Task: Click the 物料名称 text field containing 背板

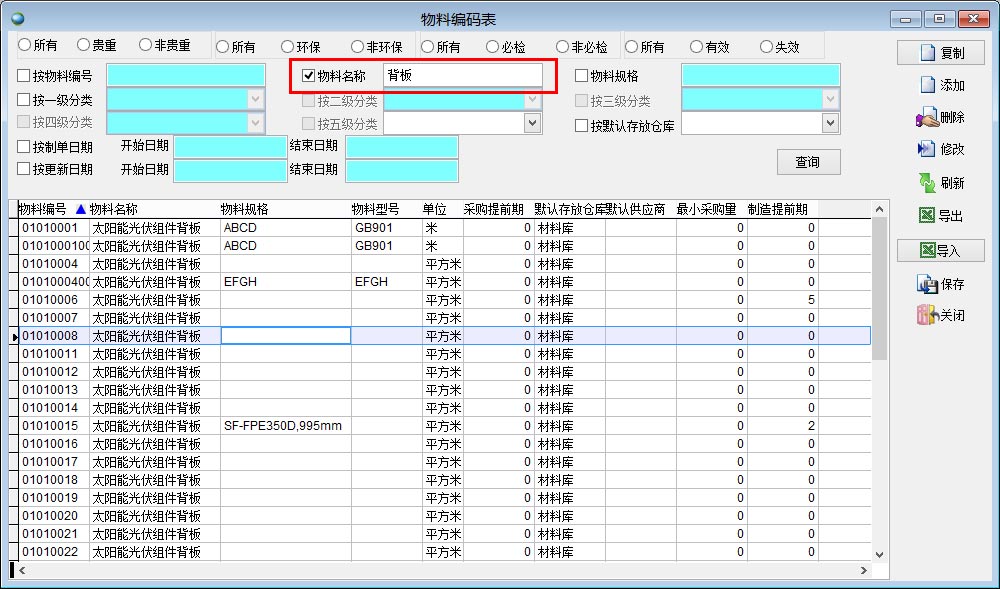Action: click(462, 76)
